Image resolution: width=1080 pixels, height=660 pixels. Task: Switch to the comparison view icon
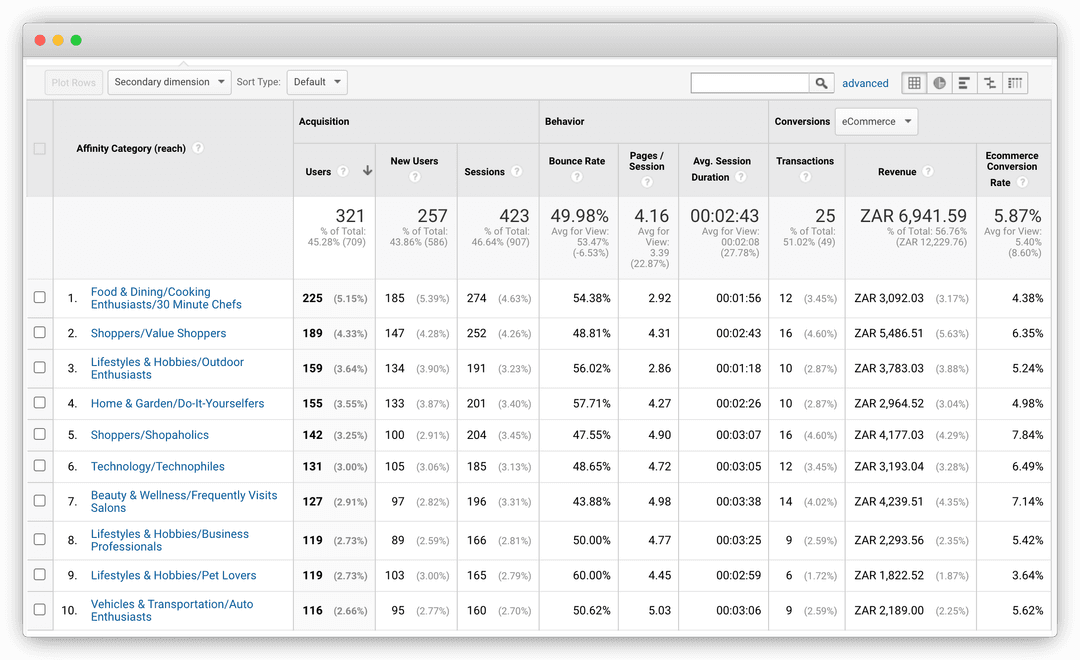click(990, 83)
